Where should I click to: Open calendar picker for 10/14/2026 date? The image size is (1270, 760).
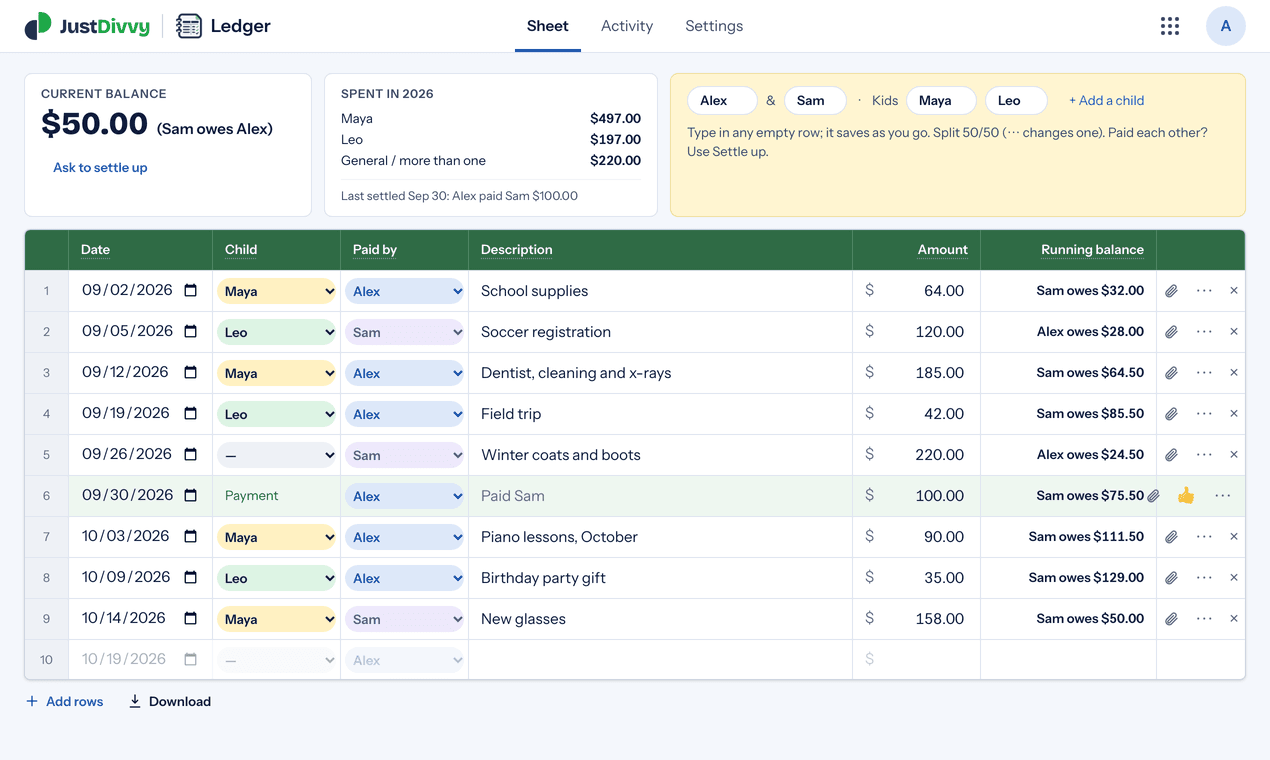(x=191, y=618)
